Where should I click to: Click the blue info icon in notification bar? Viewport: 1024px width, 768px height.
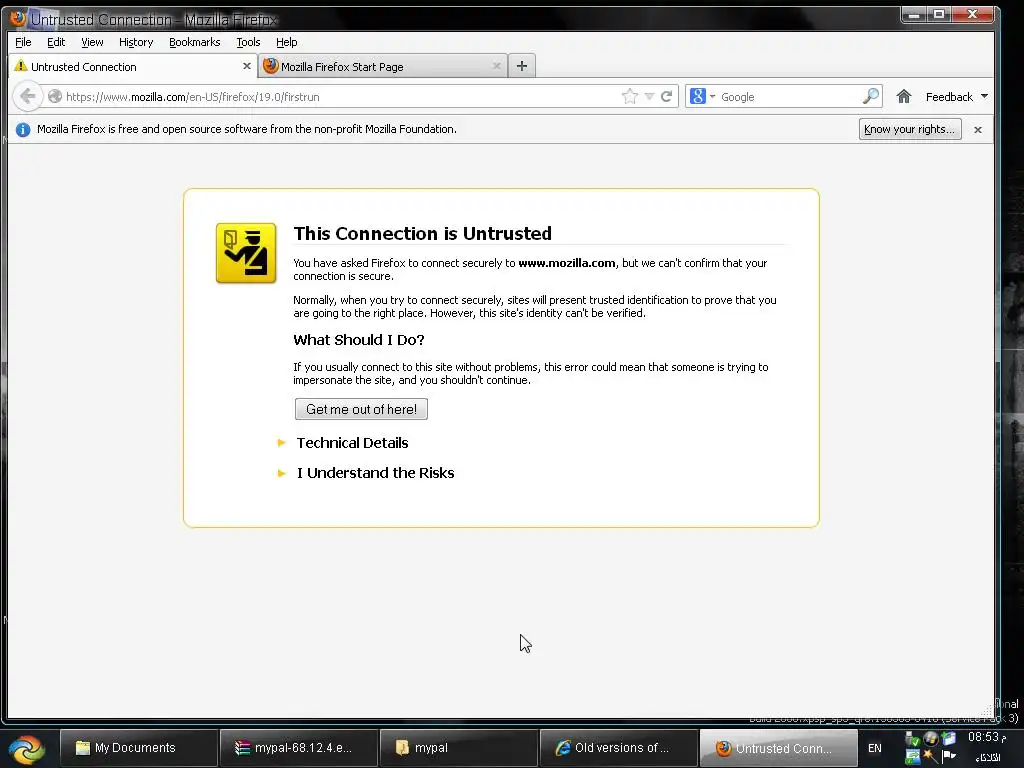[23, 130]
